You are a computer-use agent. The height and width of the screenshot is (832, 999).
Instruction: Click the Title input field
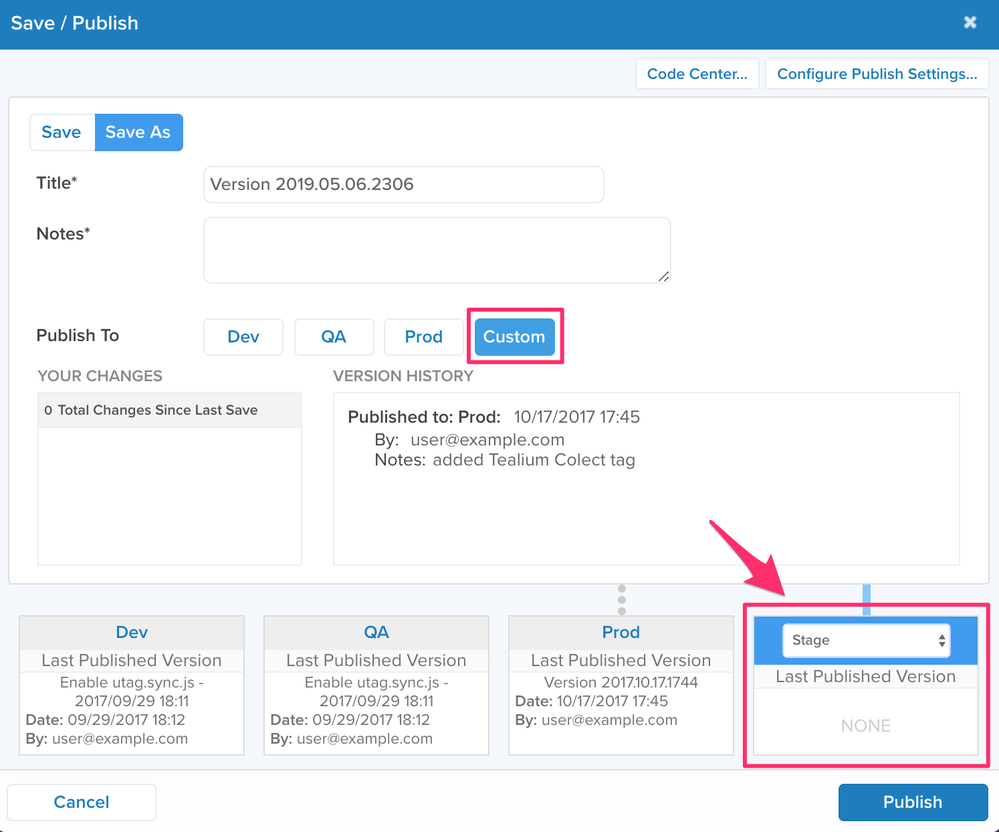tap(403, 184)
